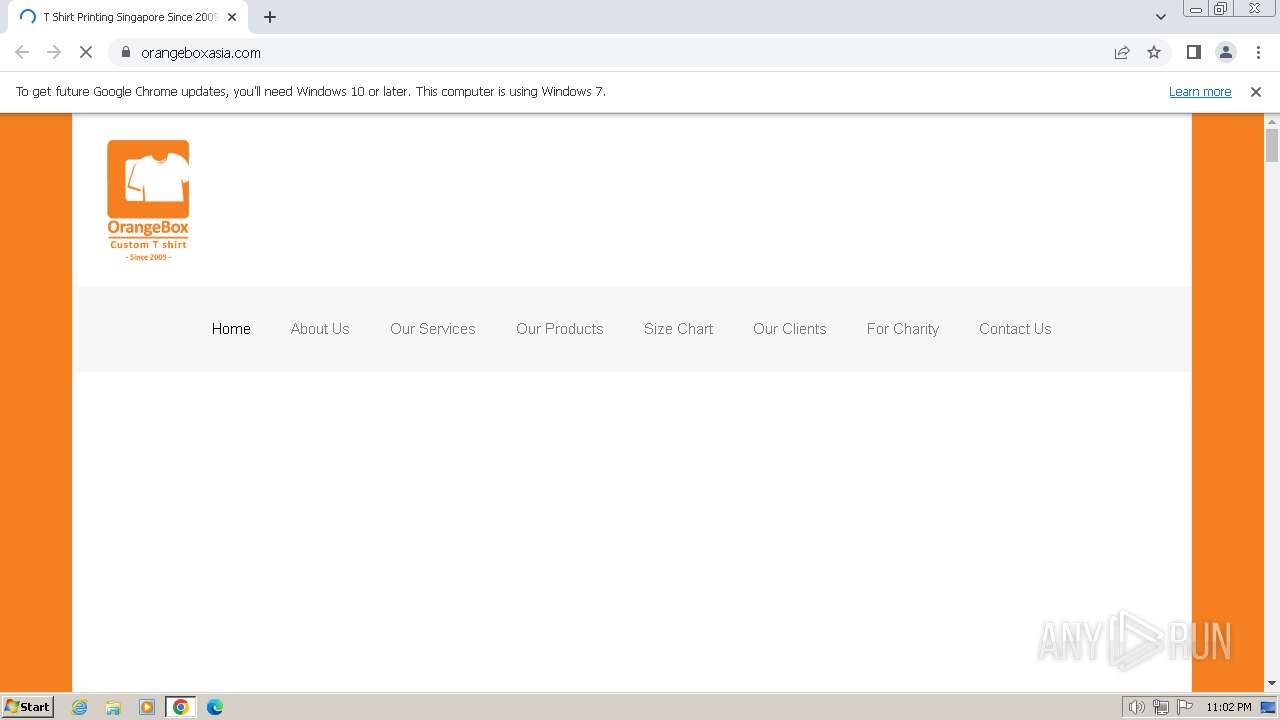
Task: Click the OrangeBox Custom T shirt logo
Action: click(x=148, y=200)
